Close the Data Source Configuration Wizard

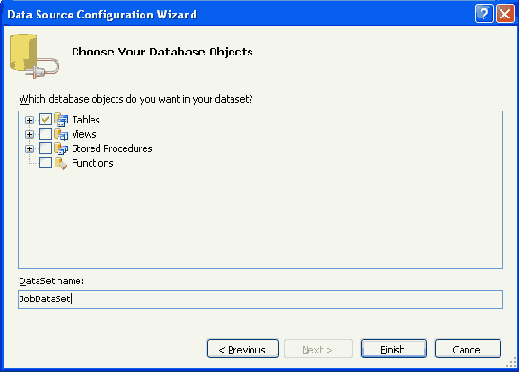[x=505, y=14]
